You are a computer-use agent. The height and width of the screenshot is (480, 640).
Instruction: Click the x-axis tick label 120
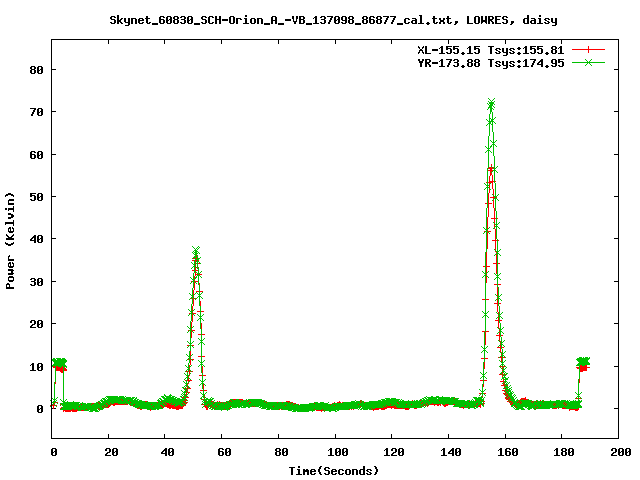(394, 452)
